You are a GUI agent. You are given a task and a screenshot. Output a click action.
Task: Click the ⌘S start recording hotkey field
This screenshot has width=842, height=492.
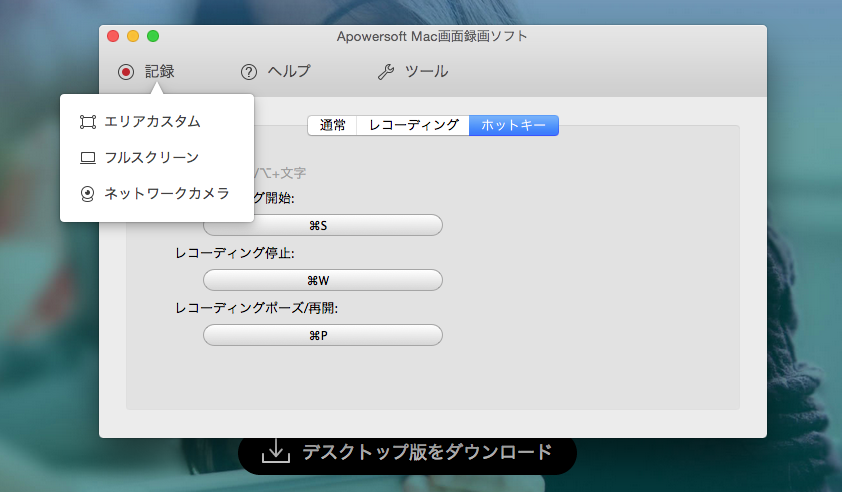323,225
